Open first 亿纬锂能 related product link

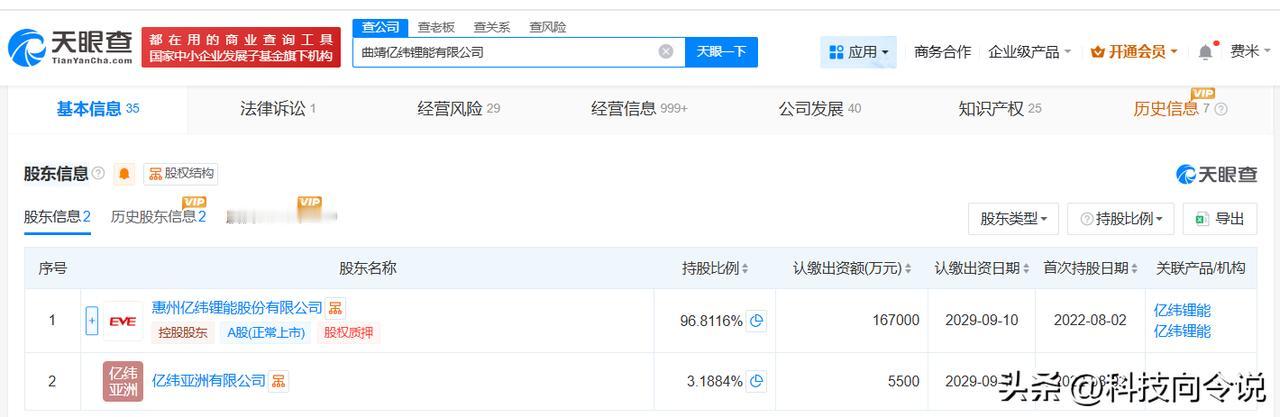(1182, 310)
